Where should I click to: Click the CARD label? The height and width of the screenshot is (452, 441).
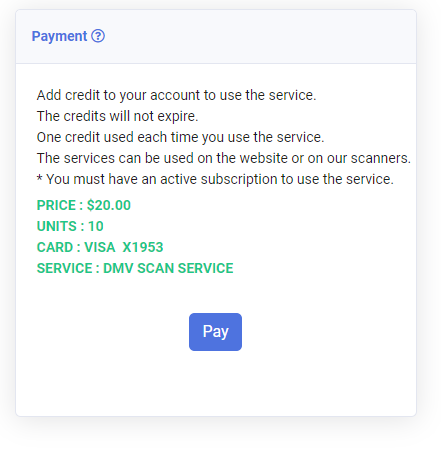[55, 247]
